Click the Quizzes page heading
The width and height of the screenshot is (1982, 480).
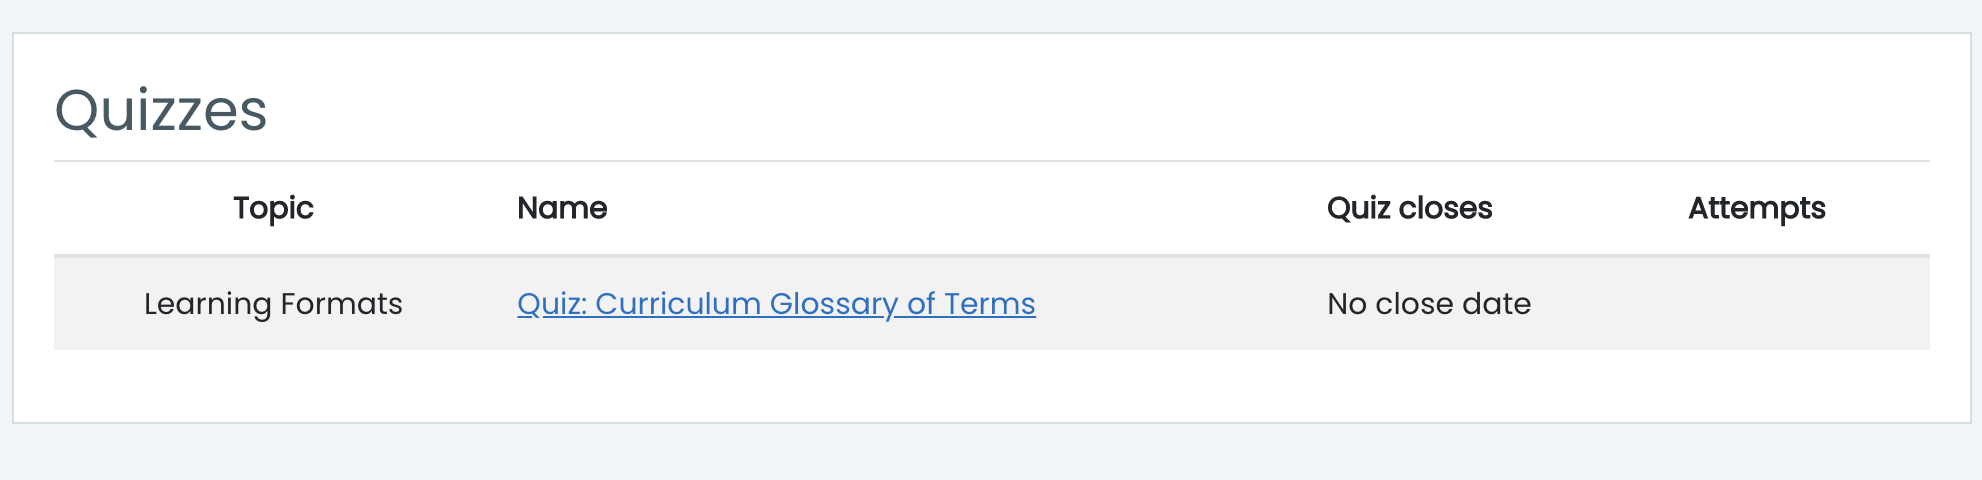pyautogui.click(x=161, y=110)
